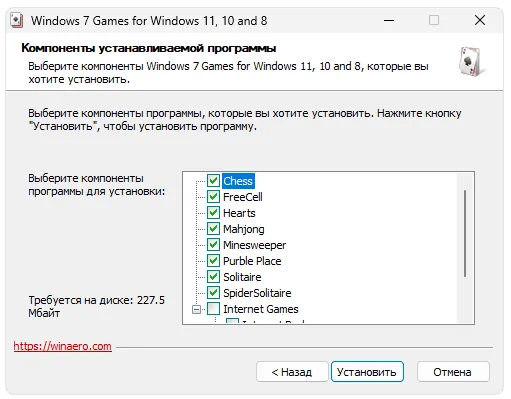This screenshot has width=511, height=399.
Task: Click the 'Требуется на диске: 227.5 Мбайт' text
Action: 96,306
